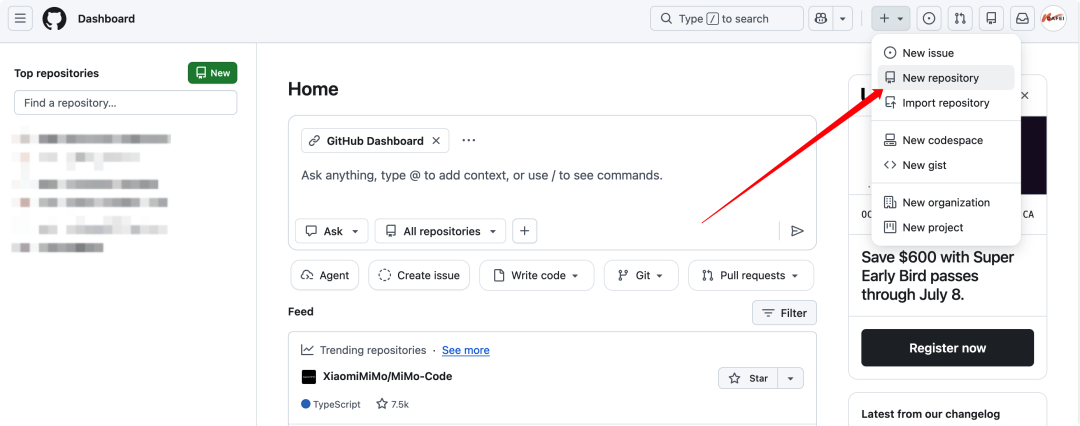
Task: Open the Issues icon in header
Action: click(928, 19)
